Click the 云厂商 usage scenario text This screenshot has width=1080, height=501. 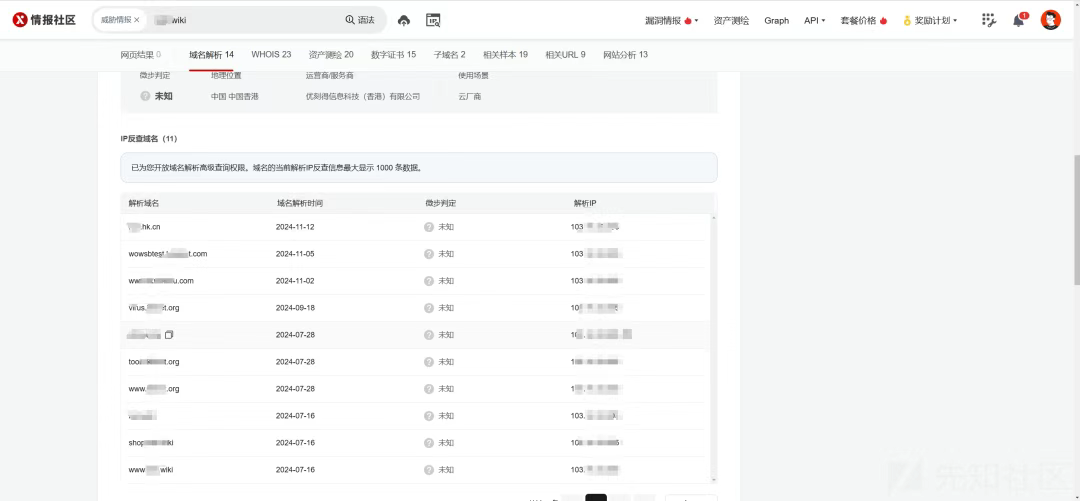click(x=470, y=96)
